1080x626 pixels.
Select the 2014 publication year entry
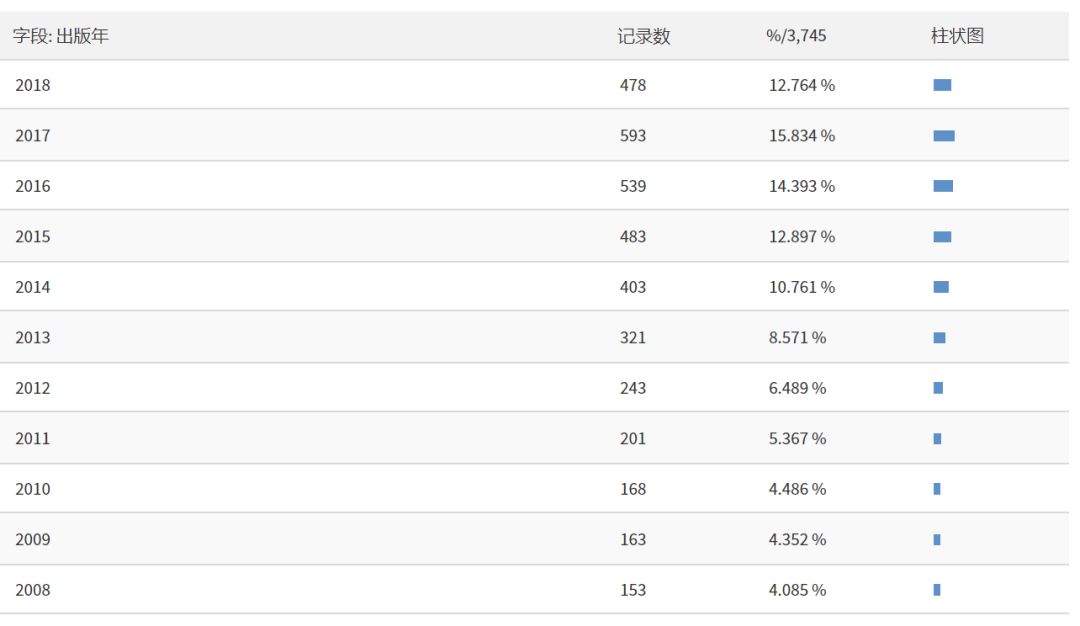[x=32, y=288]
